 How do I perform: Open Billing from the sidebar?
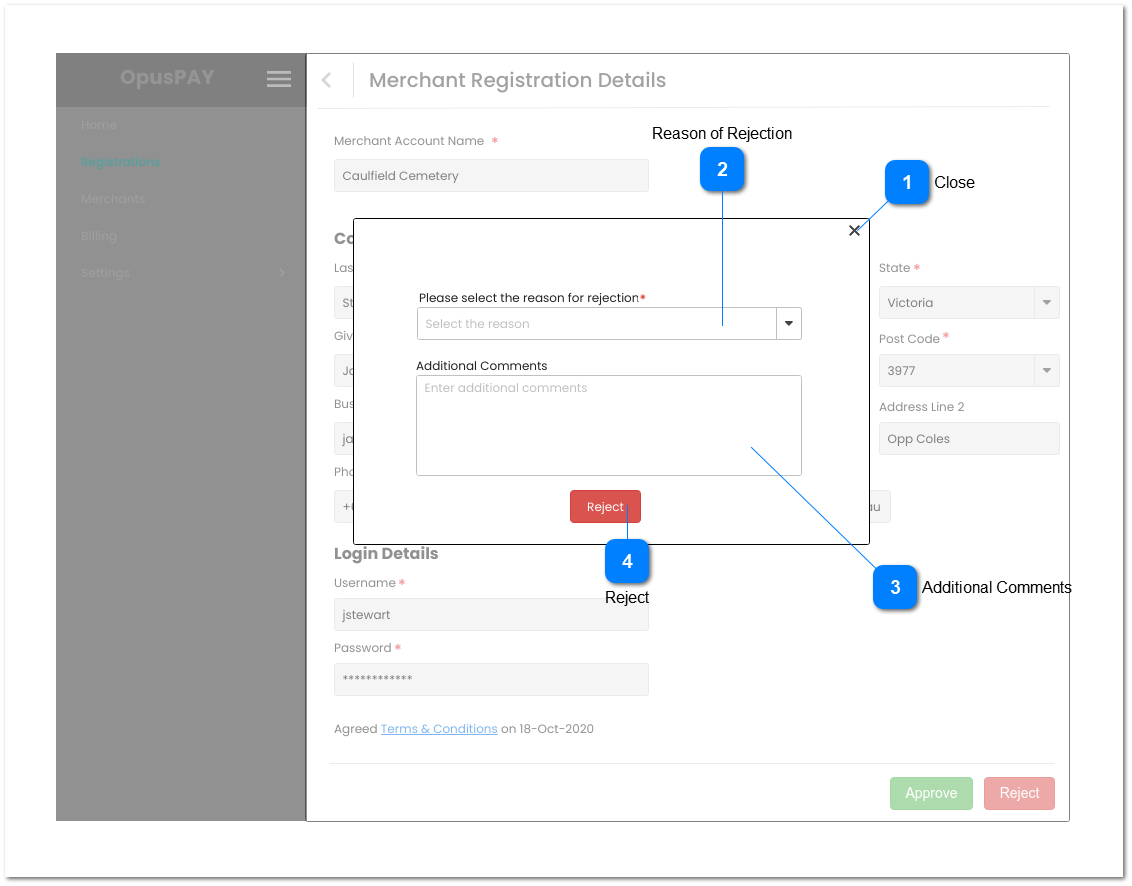pyautogui.click(x=99, y=236)
